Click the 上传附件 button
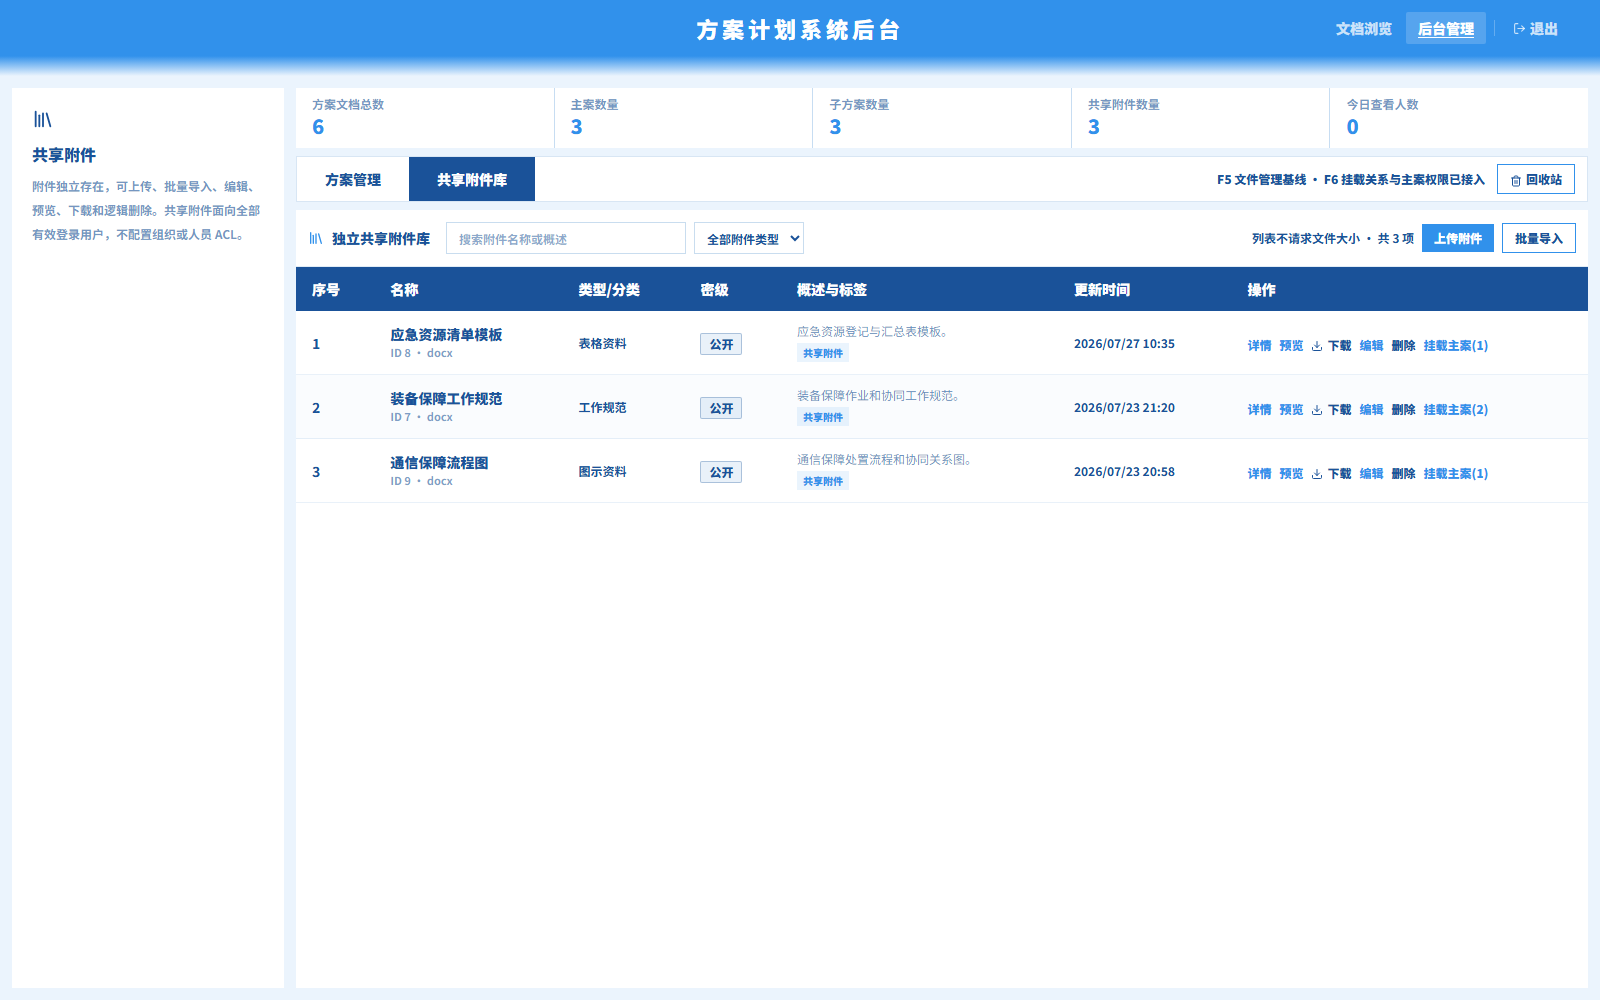The width and height of the screenshot is (1600, 1000). (x=1458, y=238)
